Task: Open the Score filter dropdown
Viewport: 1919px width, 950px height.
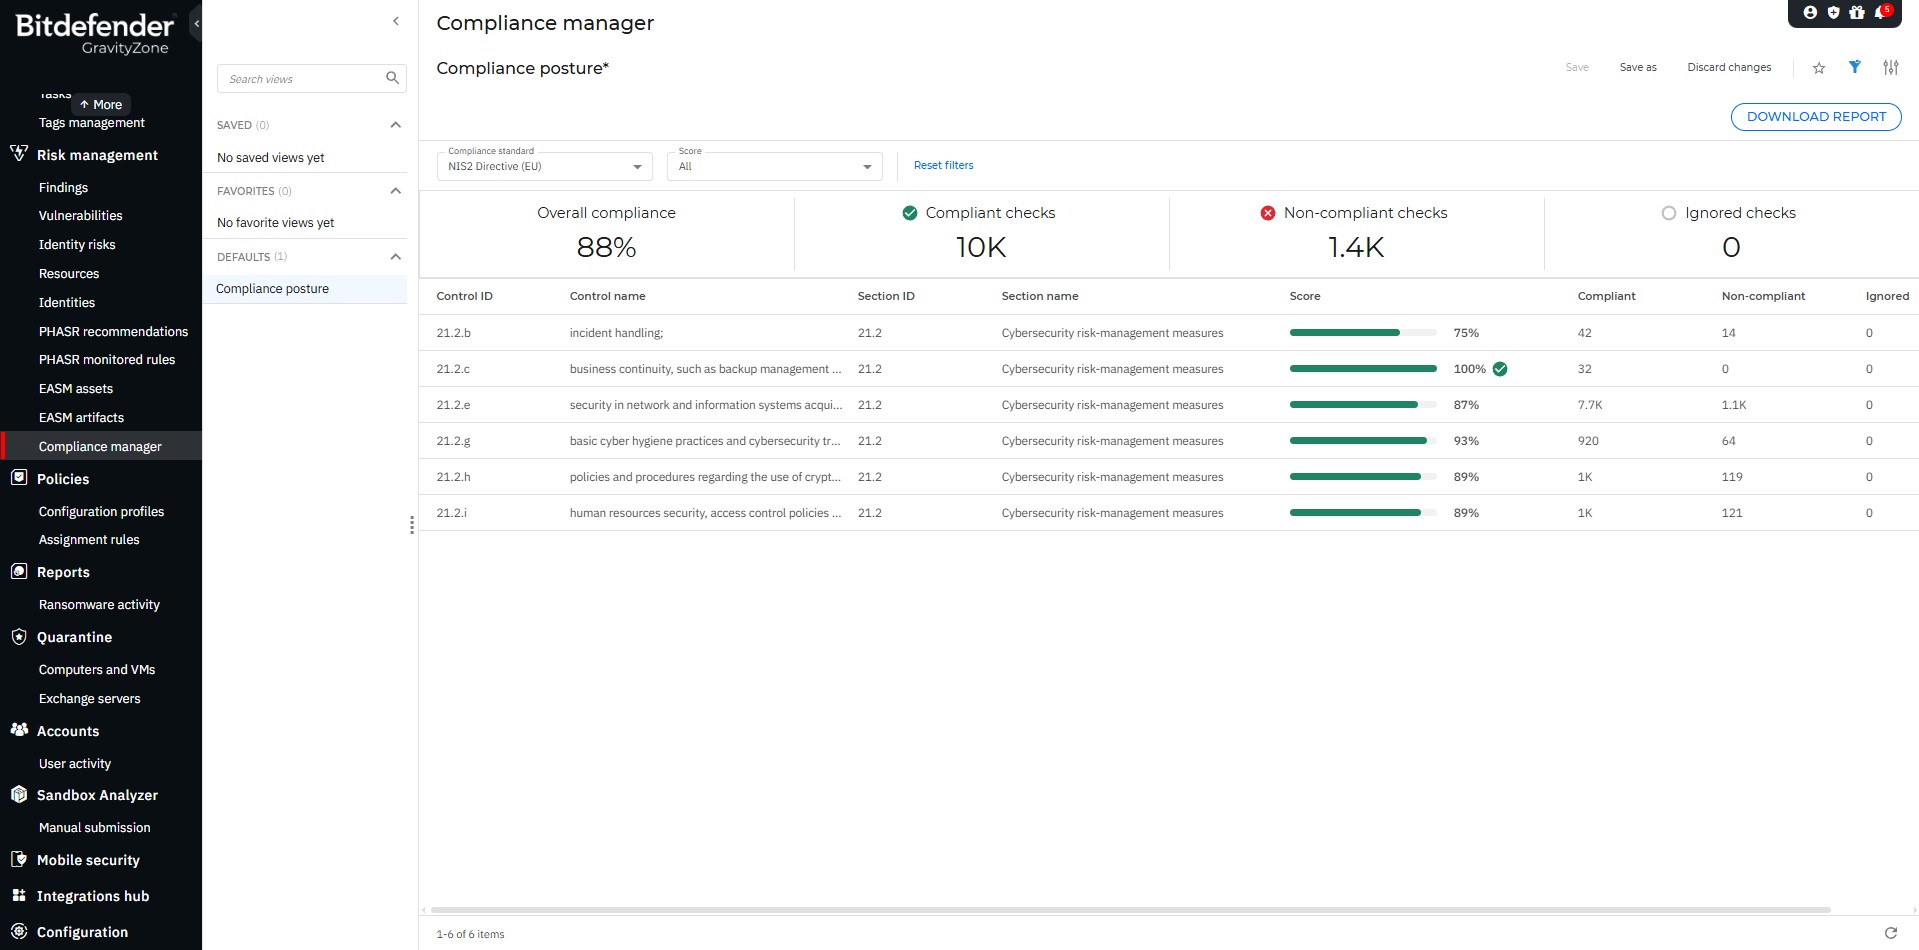Action: [x=774, y=167]
